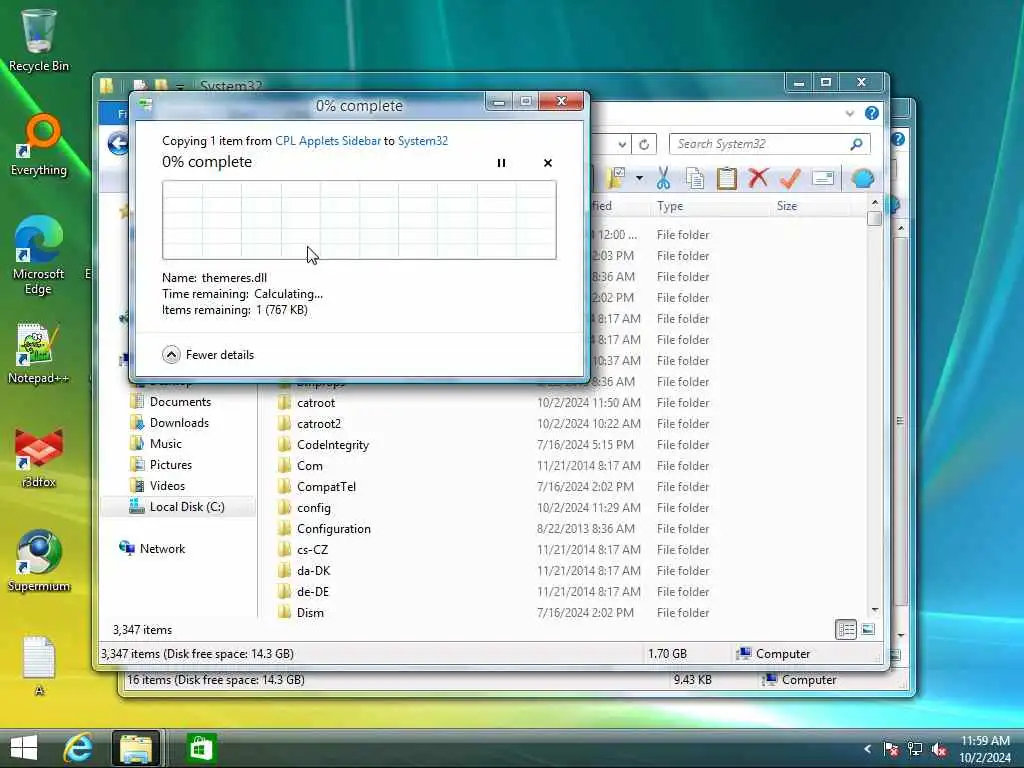The width and height of the screenshot is (1024, 768).
Task: Open Windows Store from taskbar
Action: click(x=201, y=748)
